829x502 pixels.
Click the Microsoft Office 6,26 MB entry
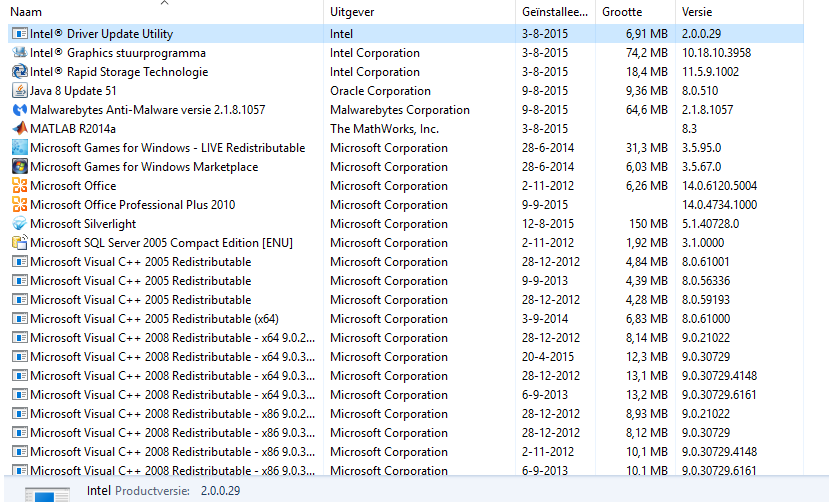[x=406, y=186]
